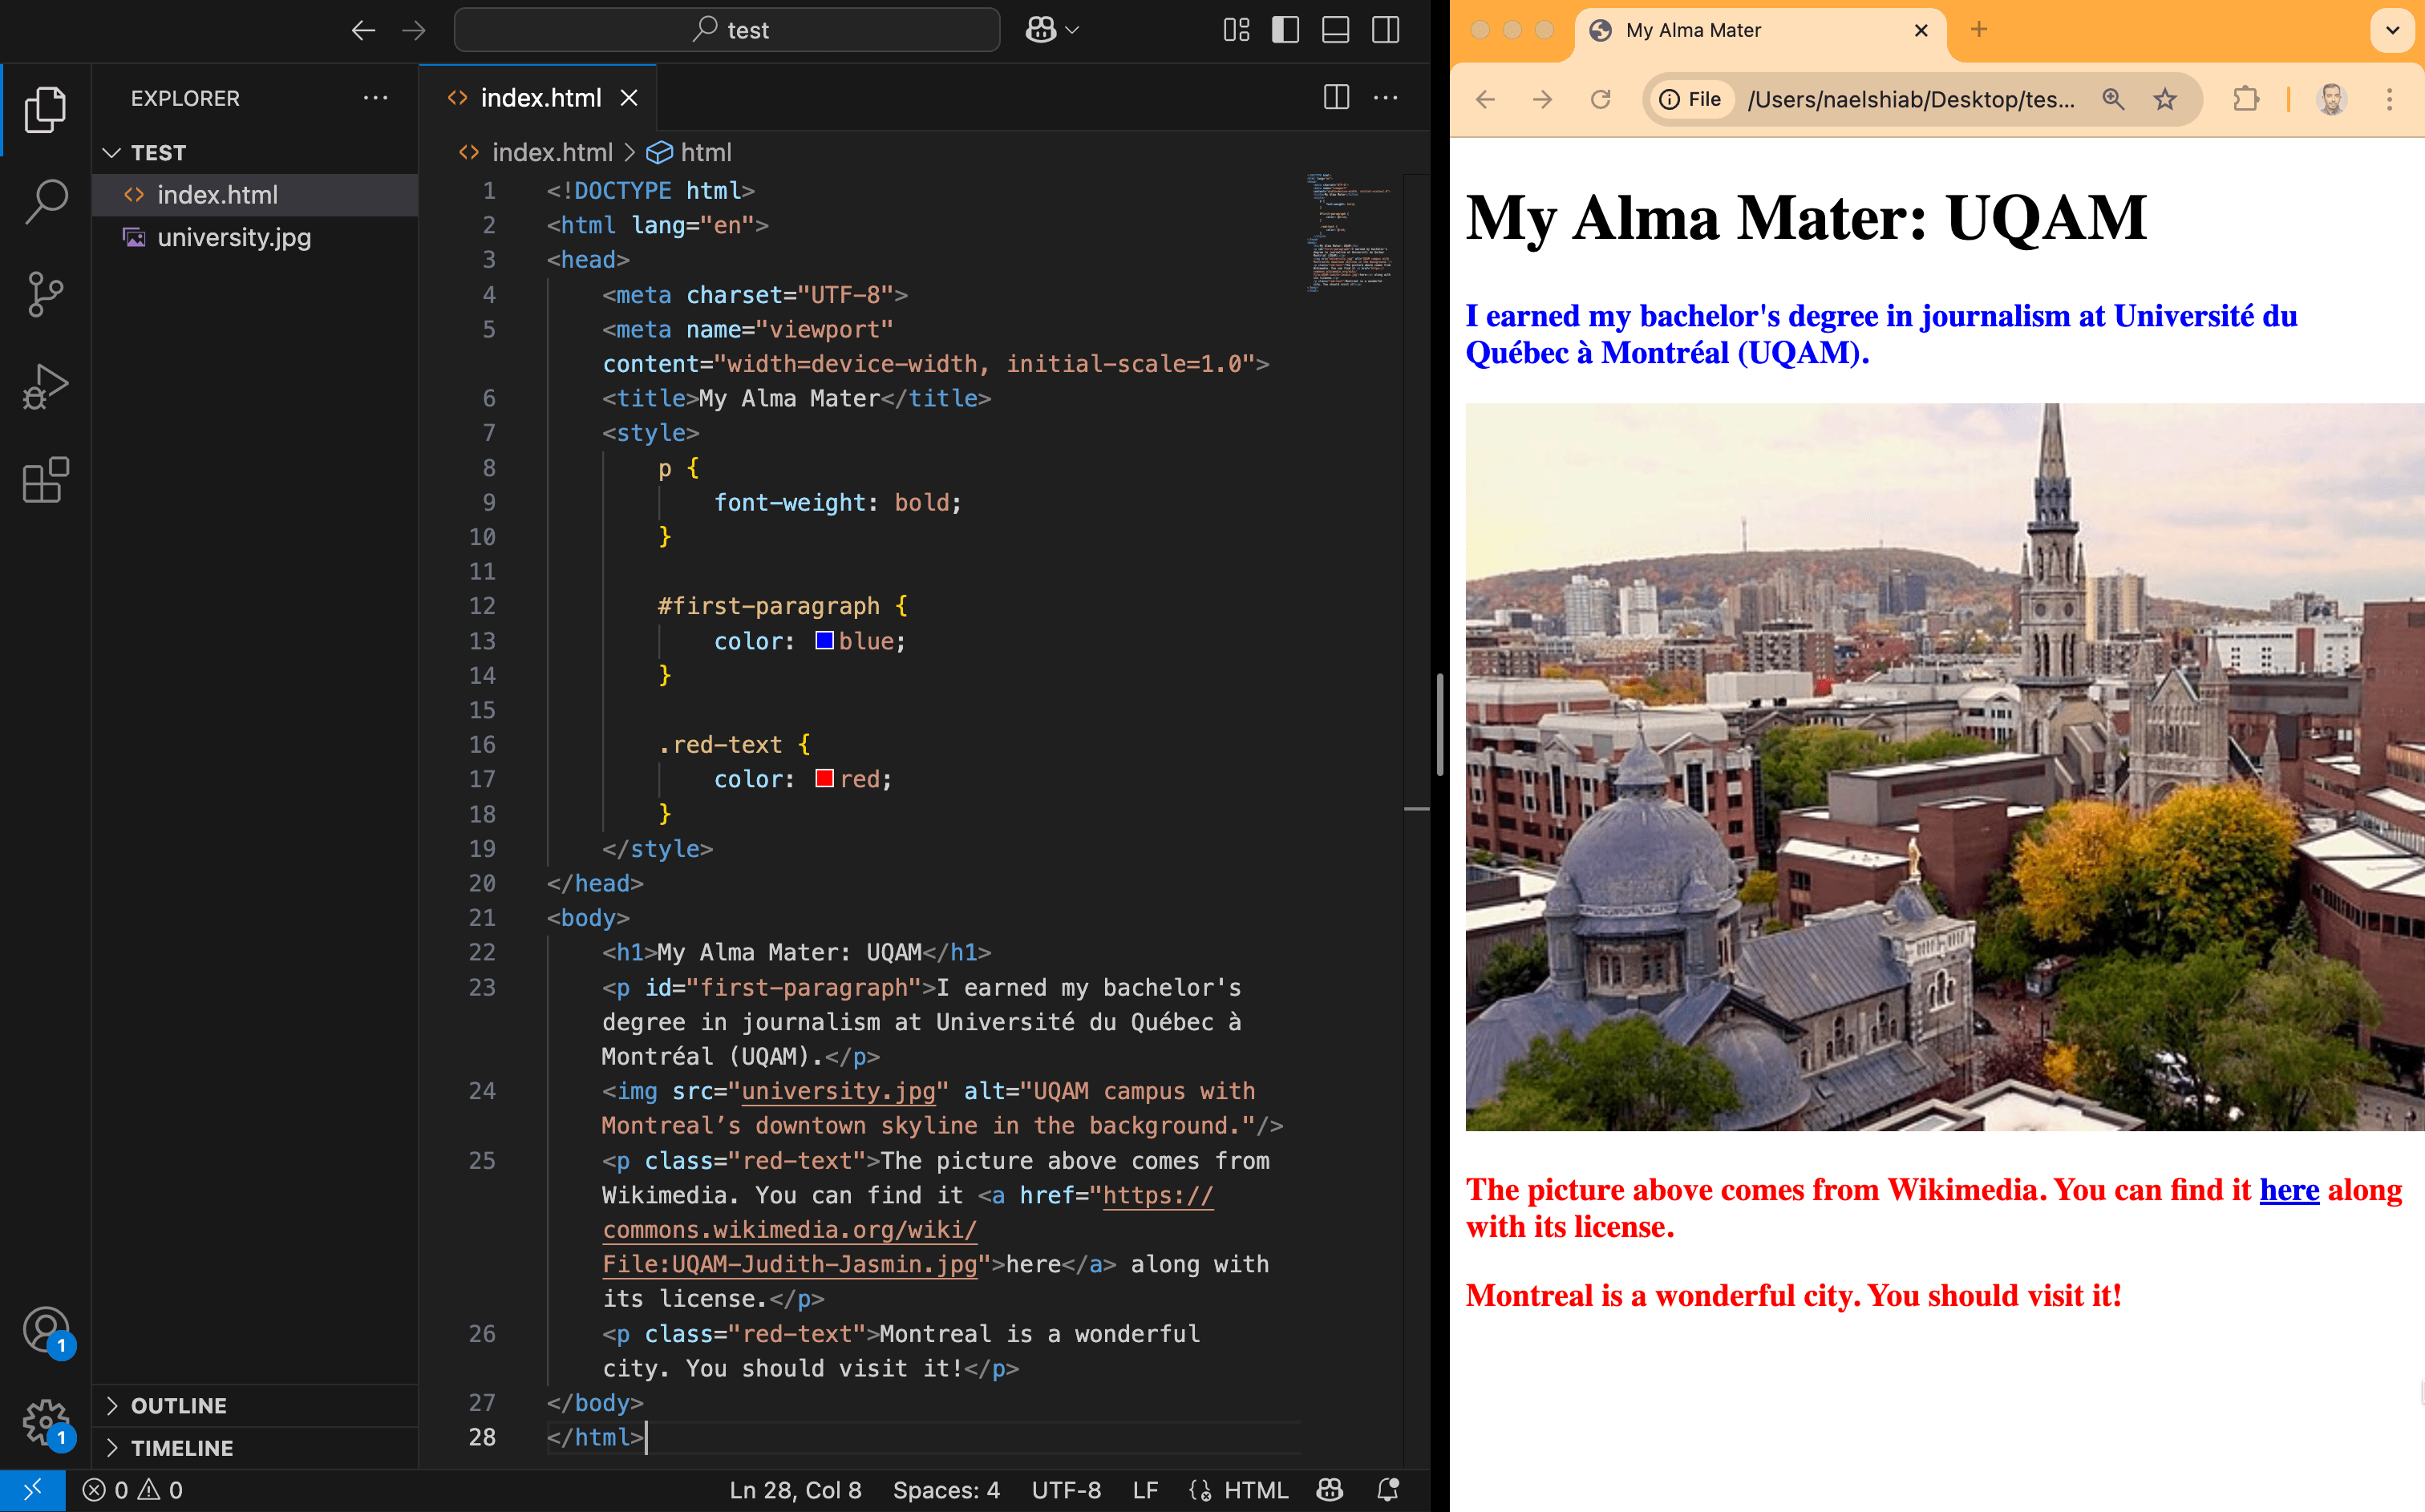The width and height of the screenshot is (2425, 1512).
Task: Open the Extensions view
Action: (45, 480)
